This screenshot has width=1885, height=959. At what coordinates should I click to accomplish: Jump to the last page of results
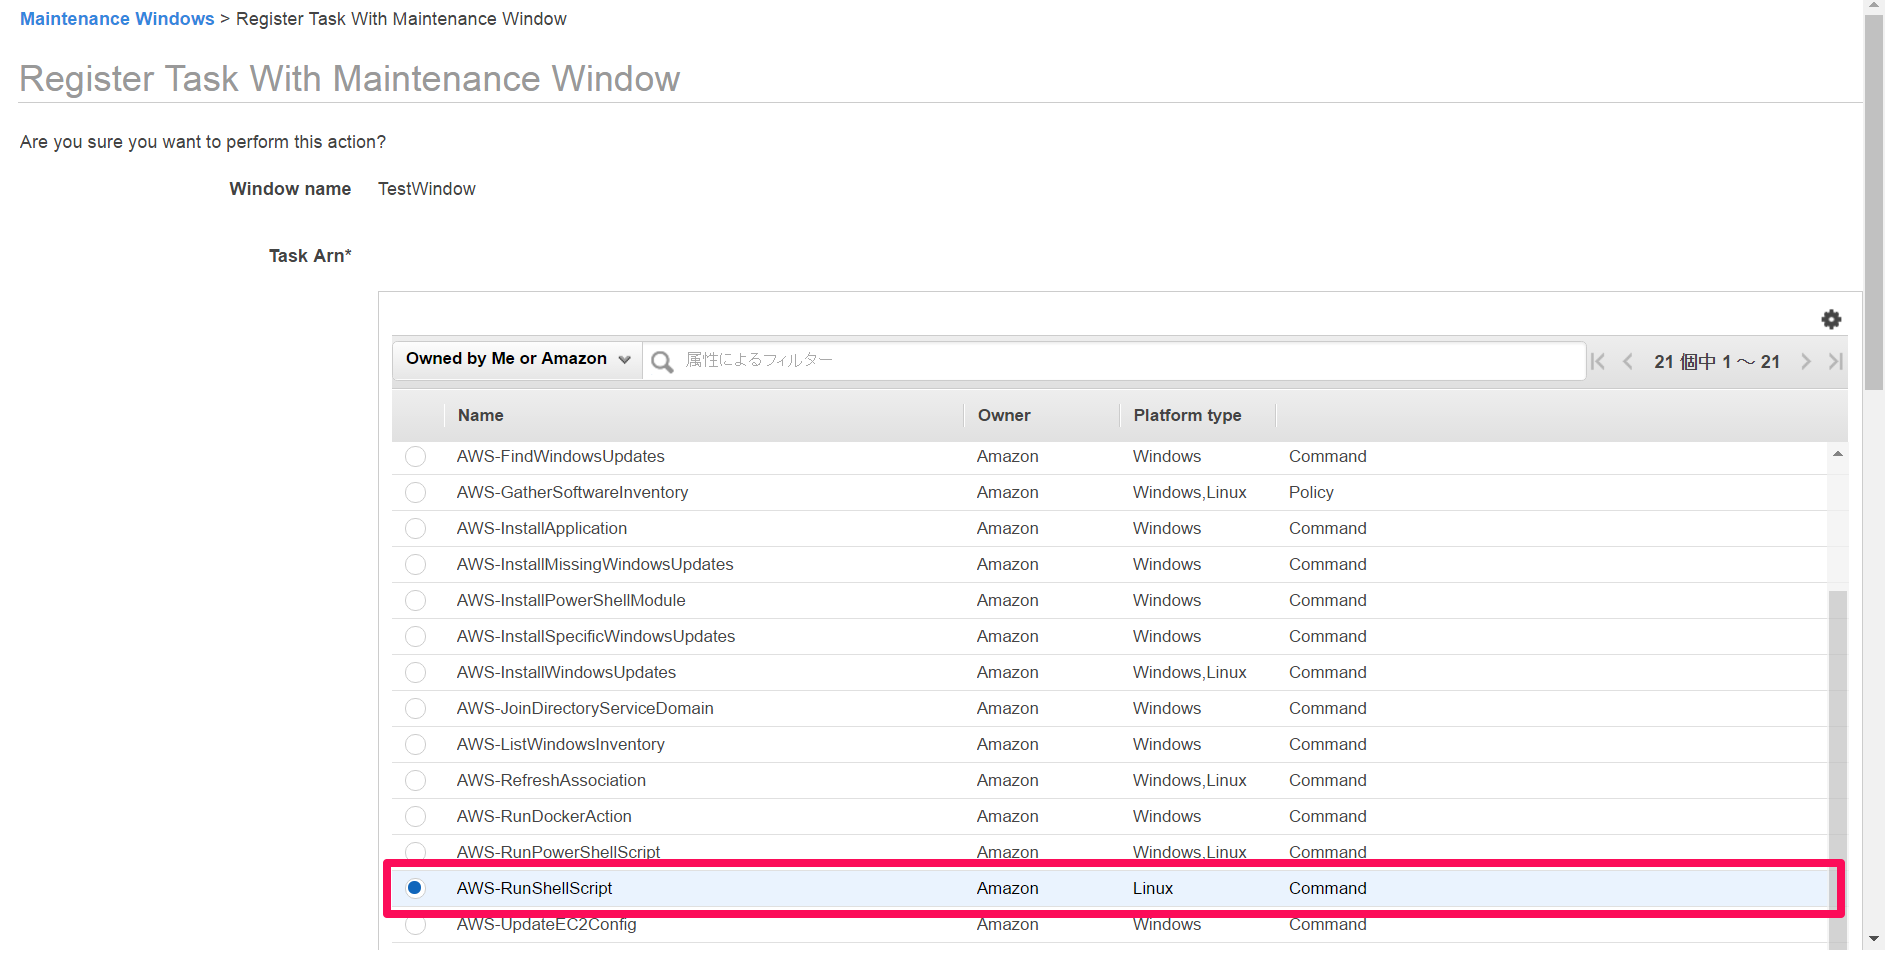[x=1836, y=361]
